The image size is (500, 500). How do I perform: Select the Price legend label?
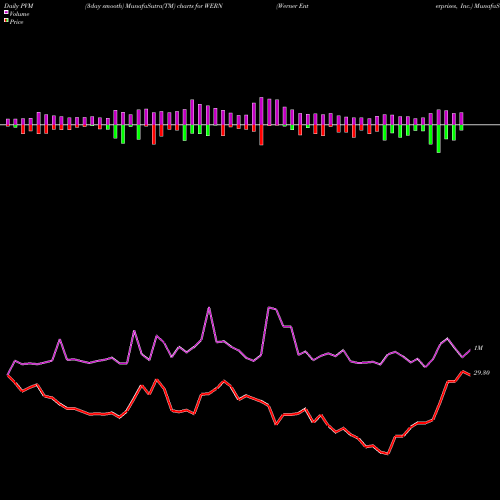tap(16, 22)
